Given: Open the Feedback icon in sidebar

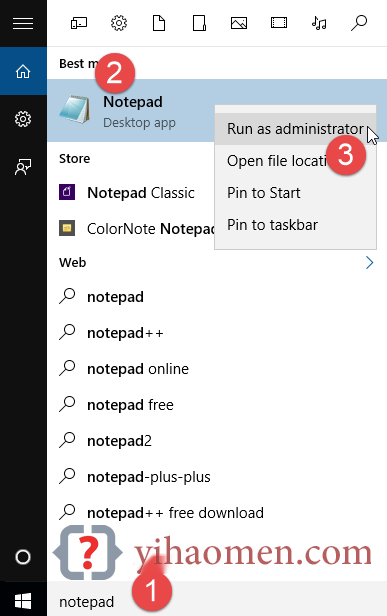Looking at the screenshot, I should [23, 167].
